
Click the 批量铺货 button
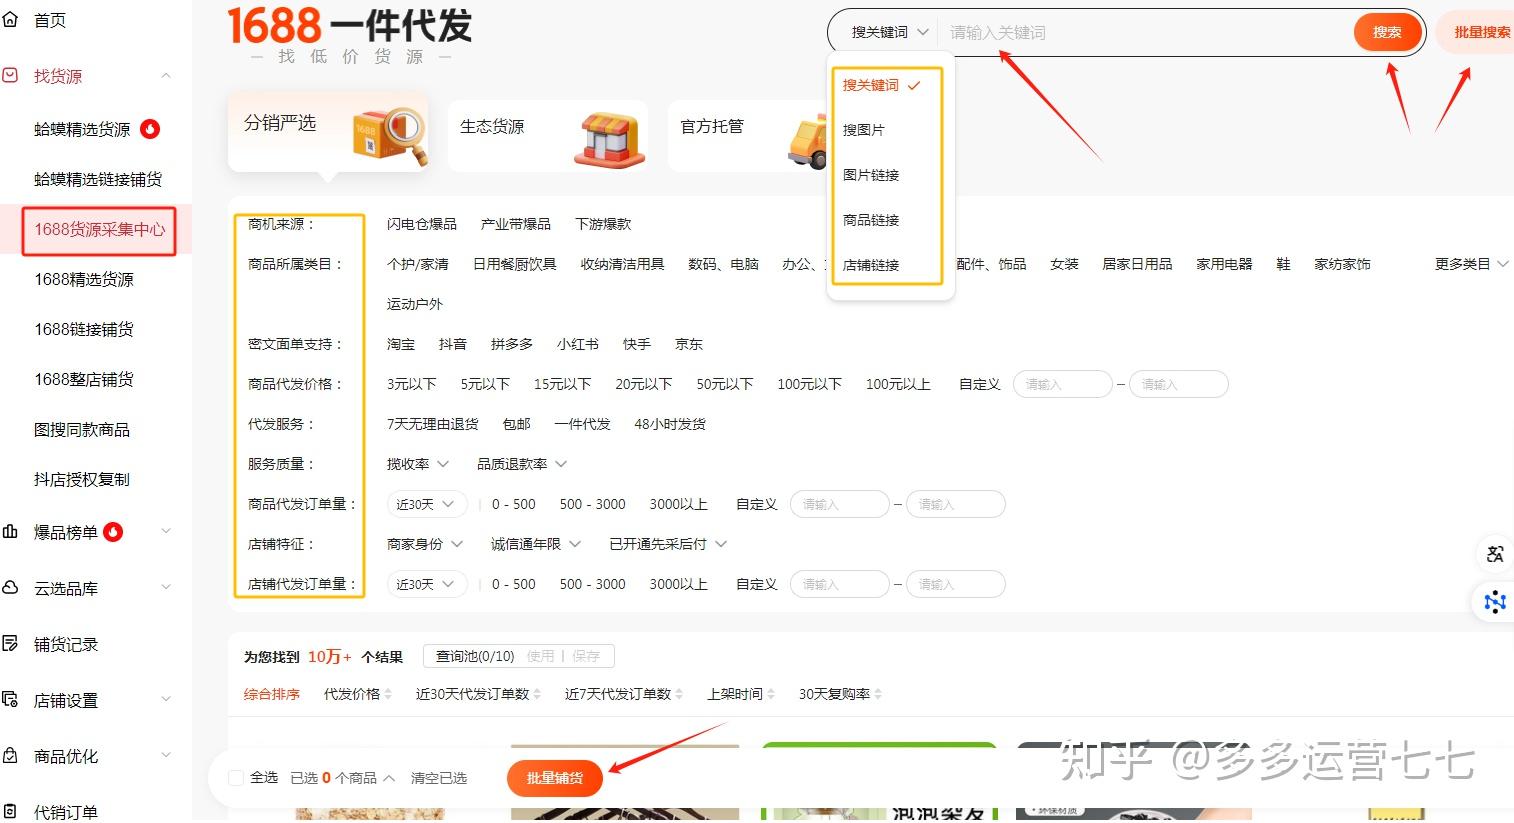[555, 778]
